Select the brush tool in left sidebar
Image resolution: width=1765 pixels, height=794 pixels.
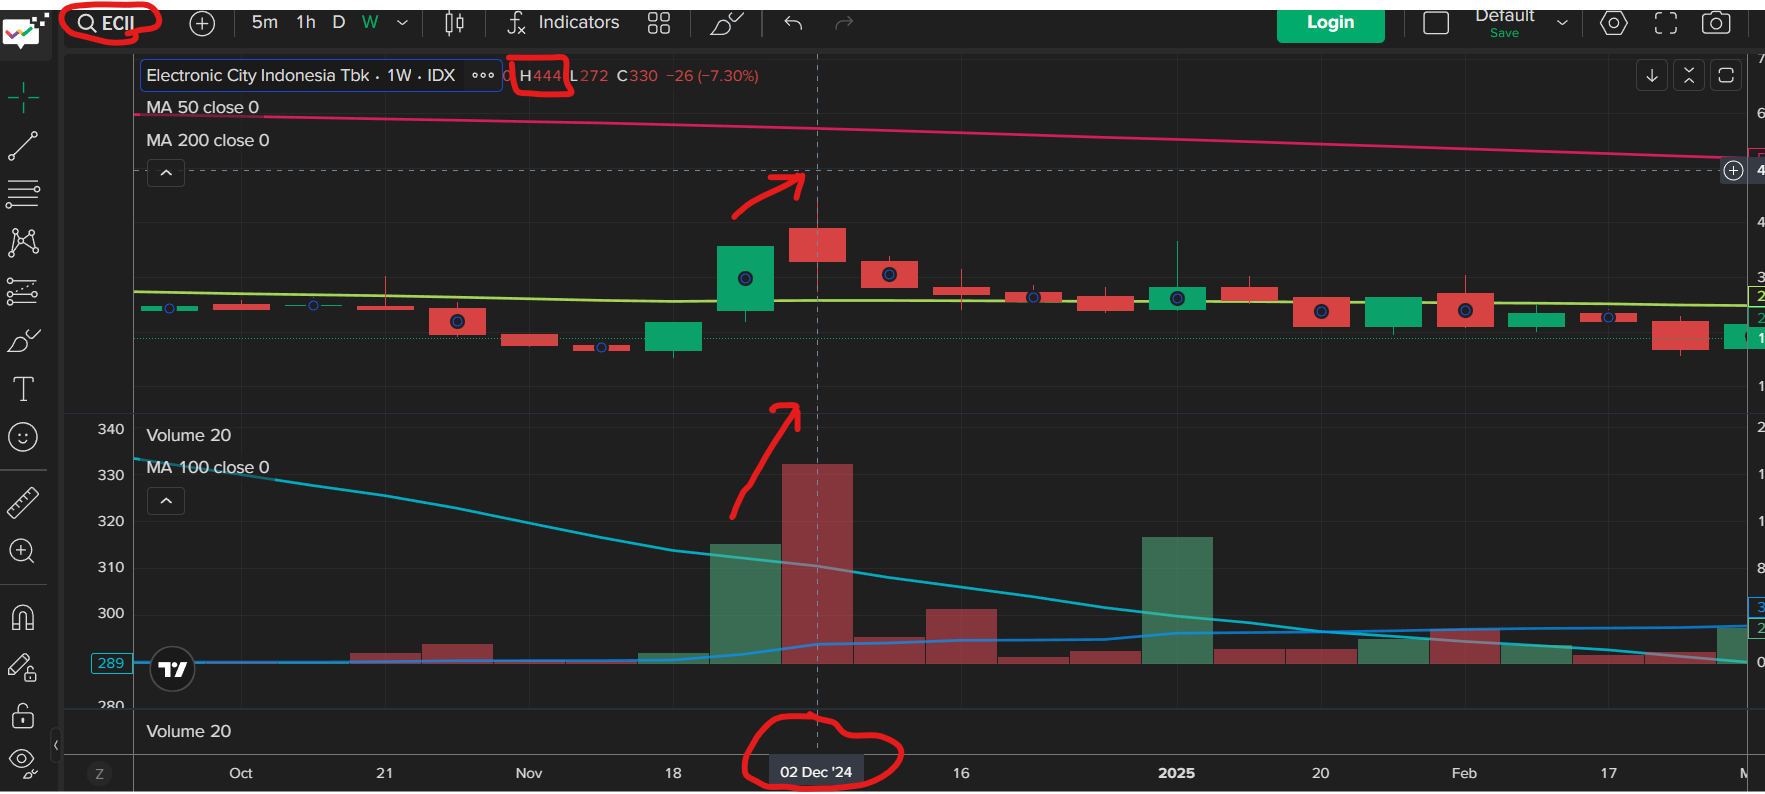(x=23, y=340)
